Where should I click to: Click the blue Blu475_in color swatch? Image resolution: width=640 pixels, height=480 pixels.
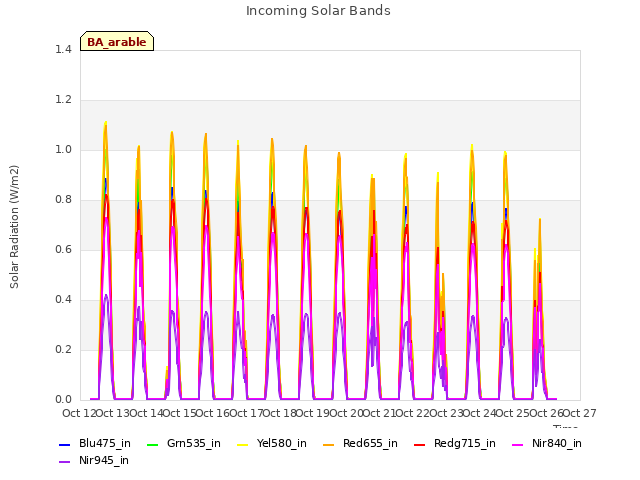(x=65, y=444)
